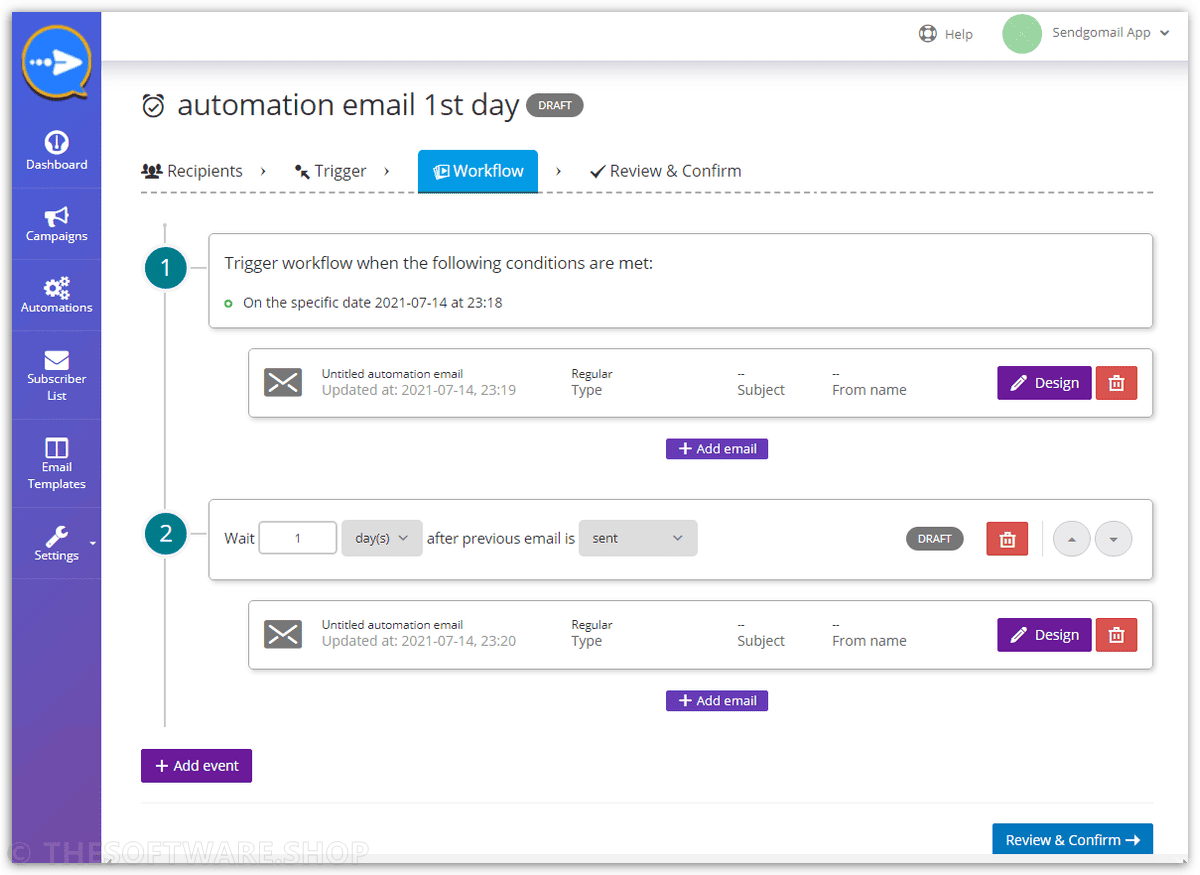
Task: Click 'Updated at: 2021-07-14, 23:20' text
Action: (419, 641)
